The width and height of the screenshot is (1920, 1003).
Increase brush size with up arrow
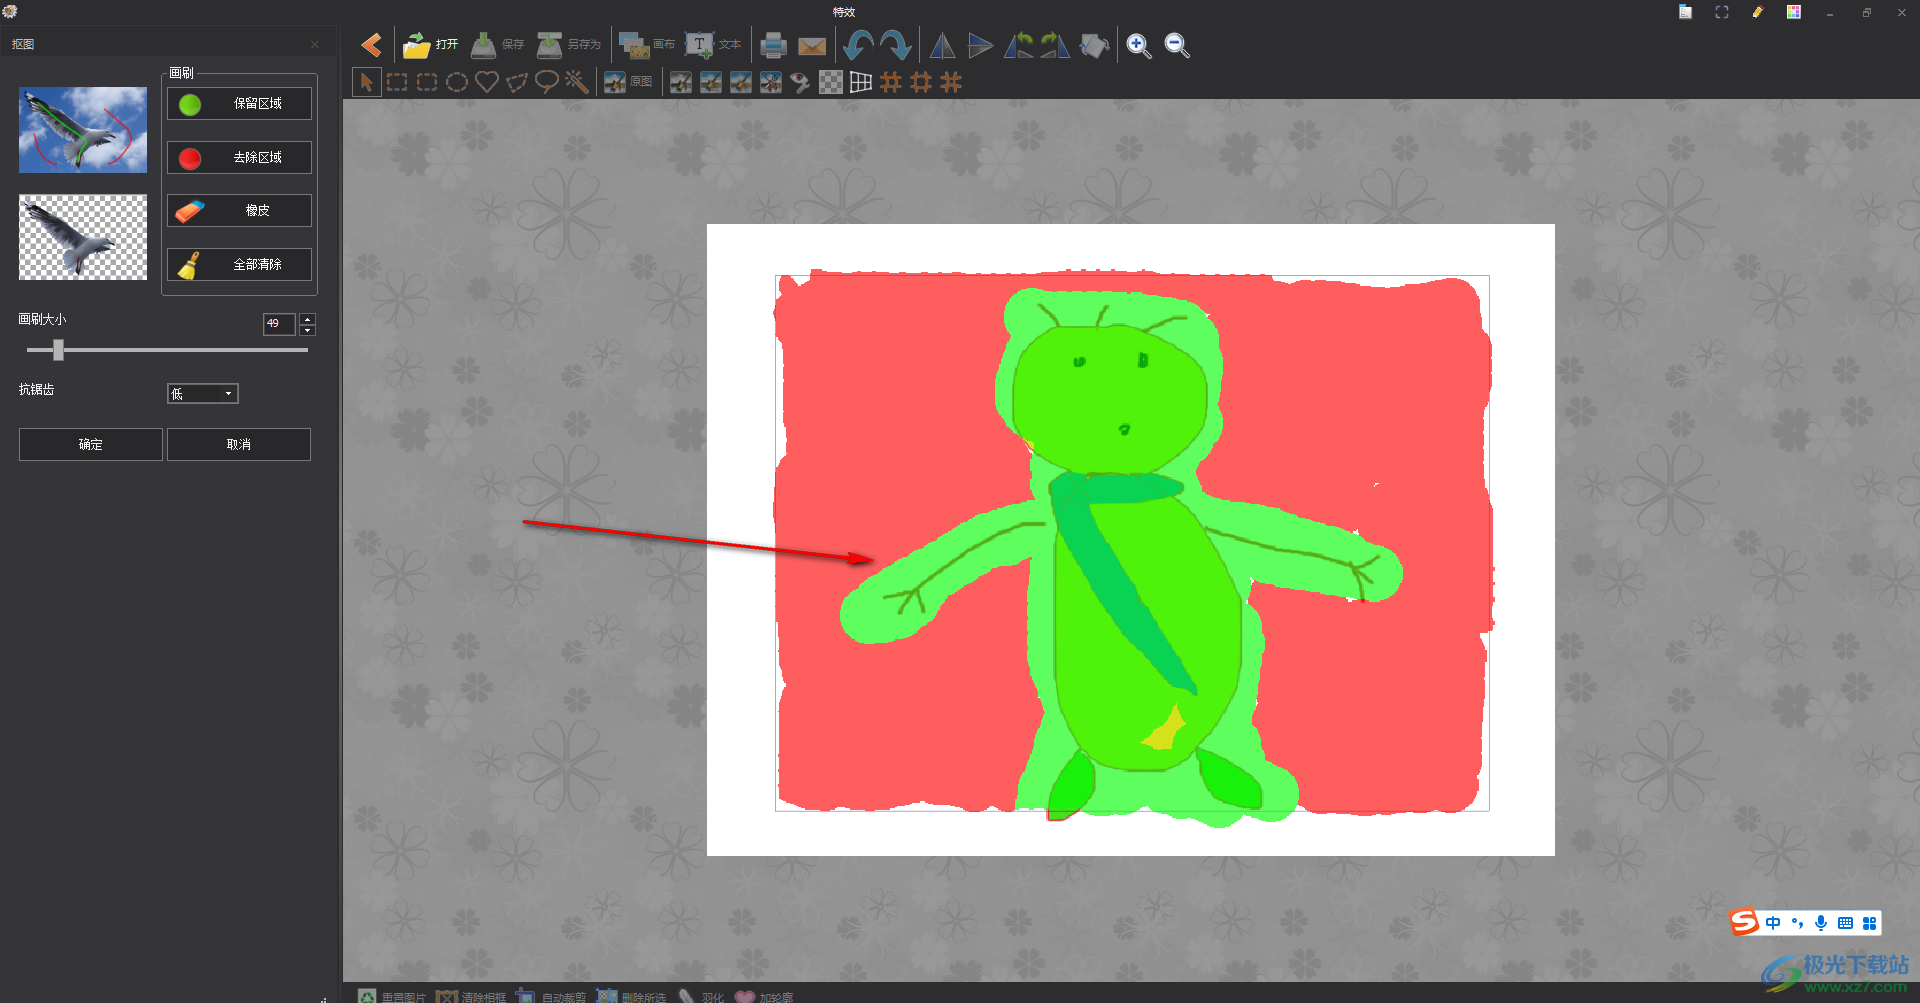pos(308,319)
